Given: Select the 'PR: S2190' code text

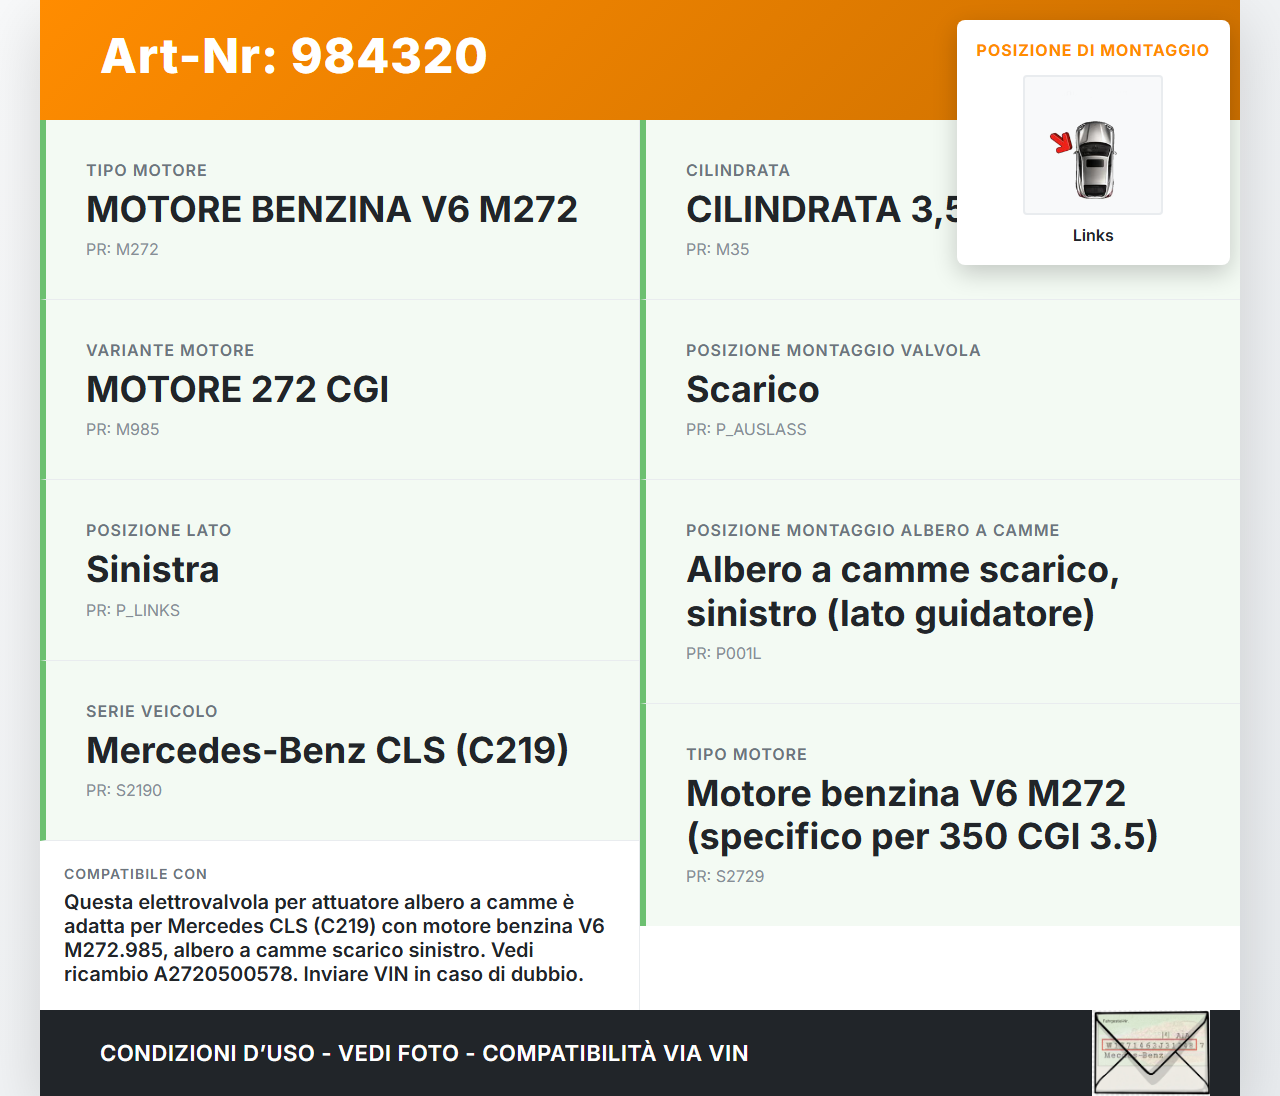Looking at the screenshot, I should coord(124,791).
